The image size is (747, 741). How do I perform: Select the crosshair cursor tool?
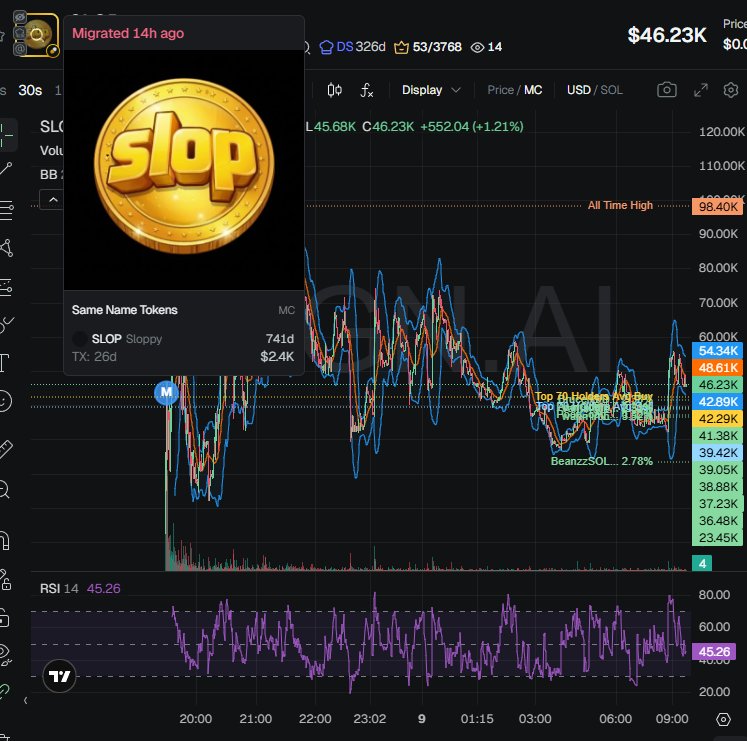click(x=6, y=133)
